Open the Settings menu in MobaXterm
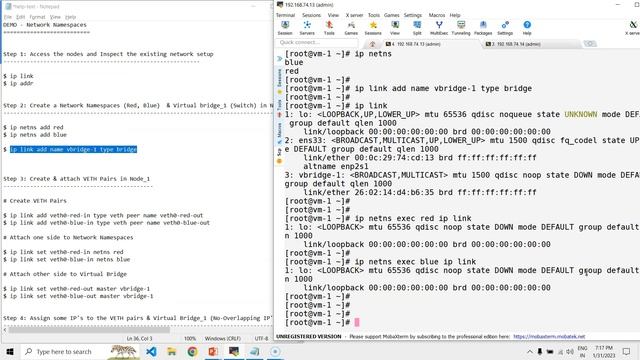This screenshot has height=360, width=640. [413, 15]
